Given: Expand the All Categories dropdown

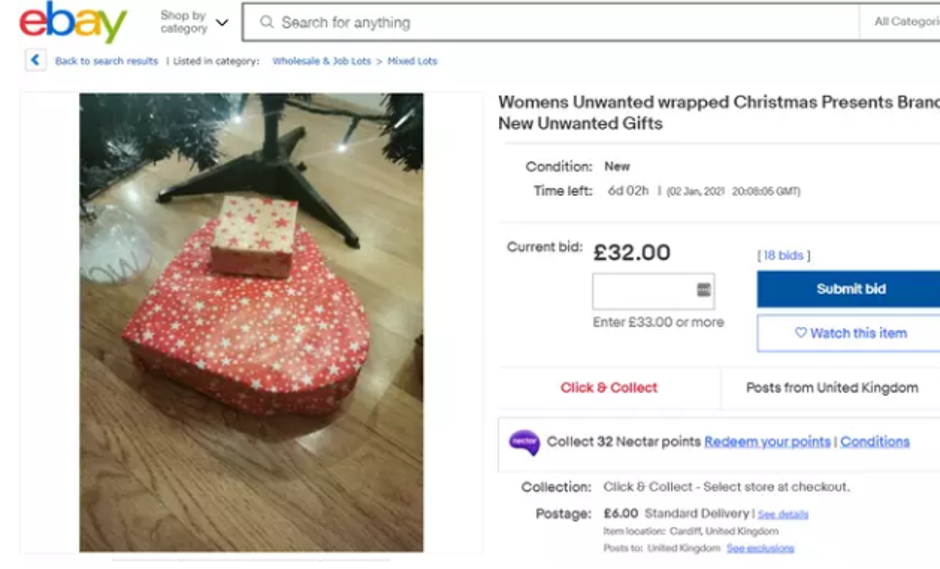Looking at the screenshot, I should (905, 22).
